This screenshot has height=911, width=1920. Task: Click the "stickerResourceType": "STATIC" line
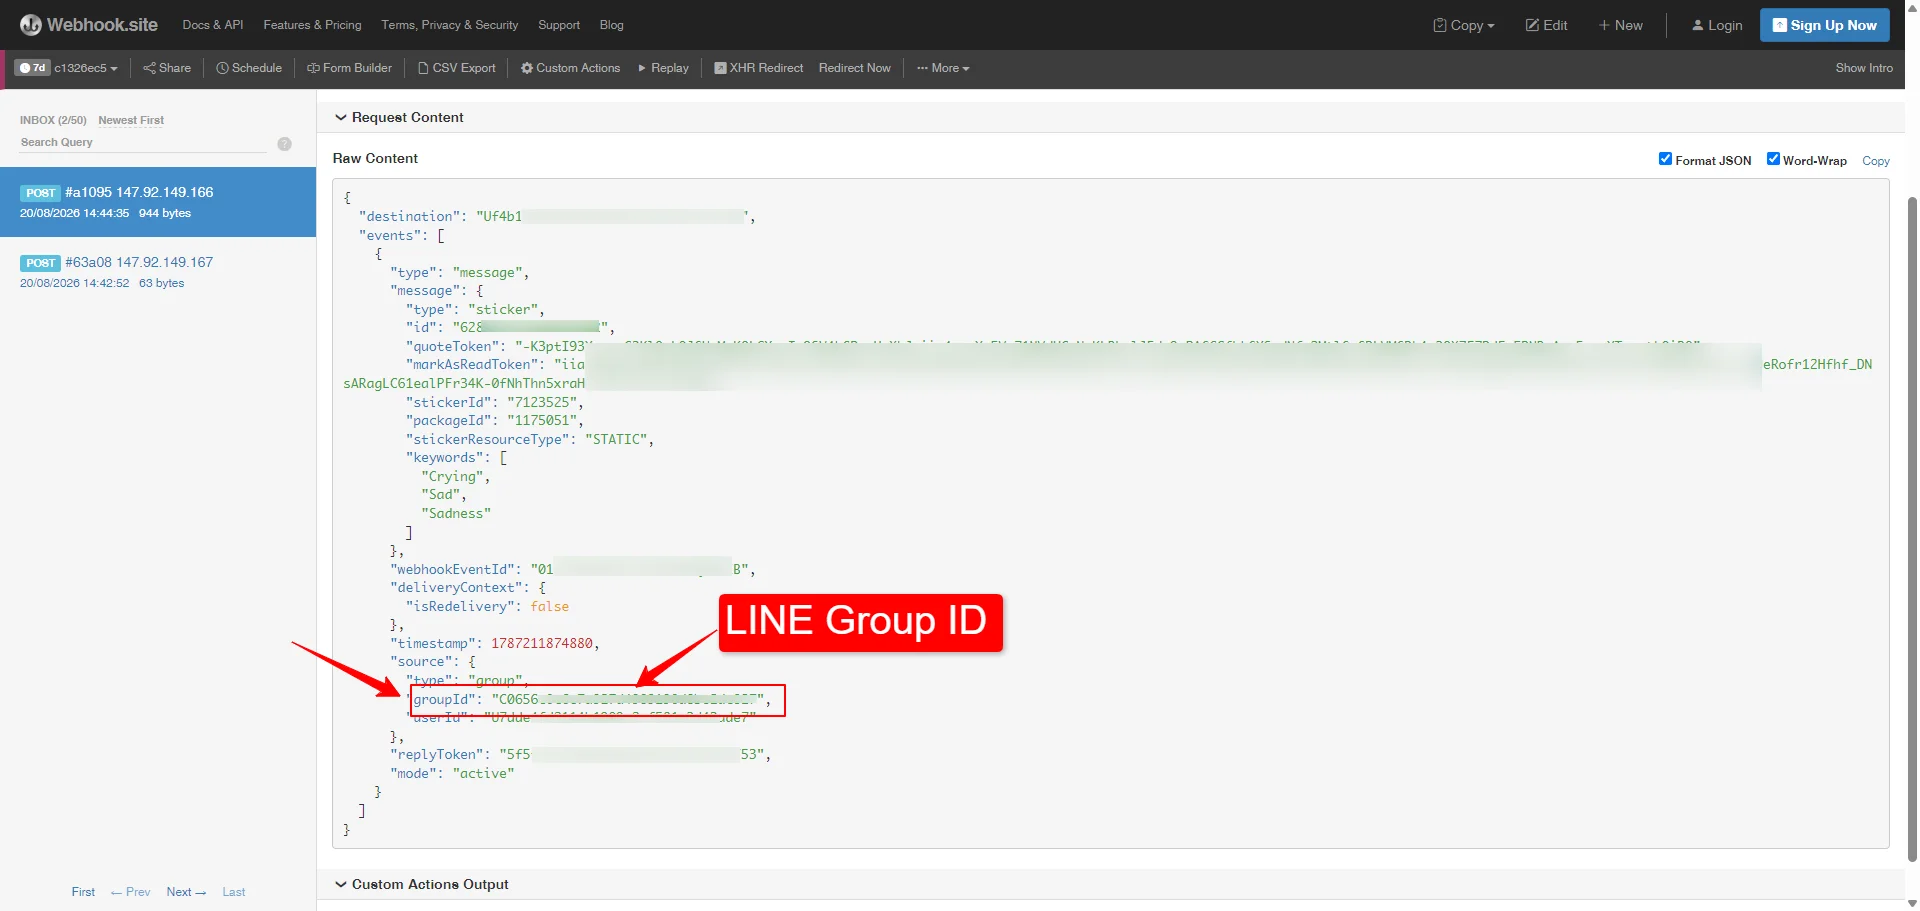tap(529, 439)
